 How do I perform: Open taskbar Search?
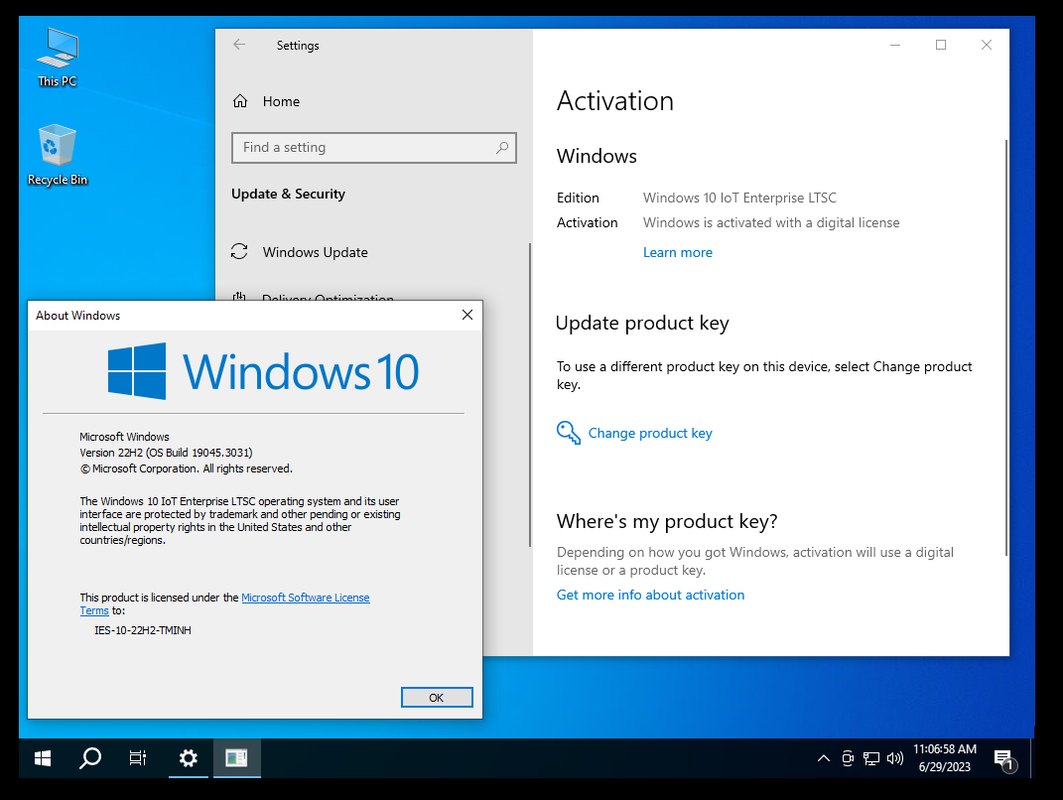[90, 758]
